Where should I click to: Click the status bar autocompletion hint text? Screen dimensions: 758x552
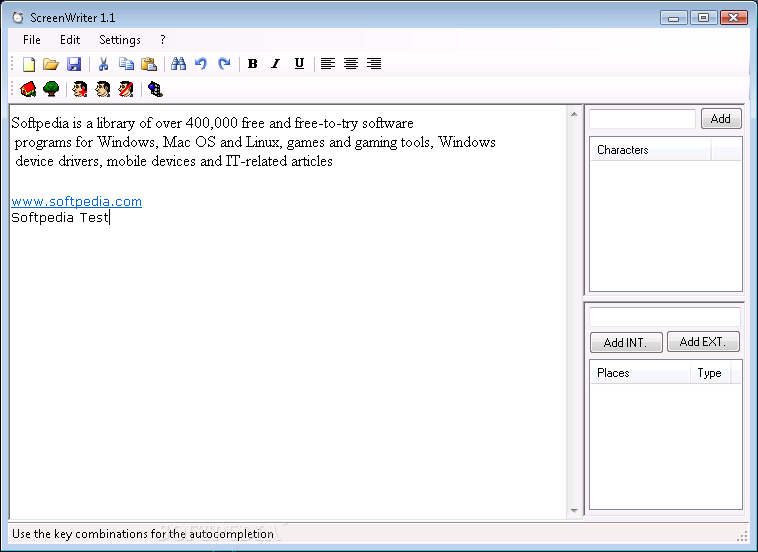pos(143,534)
